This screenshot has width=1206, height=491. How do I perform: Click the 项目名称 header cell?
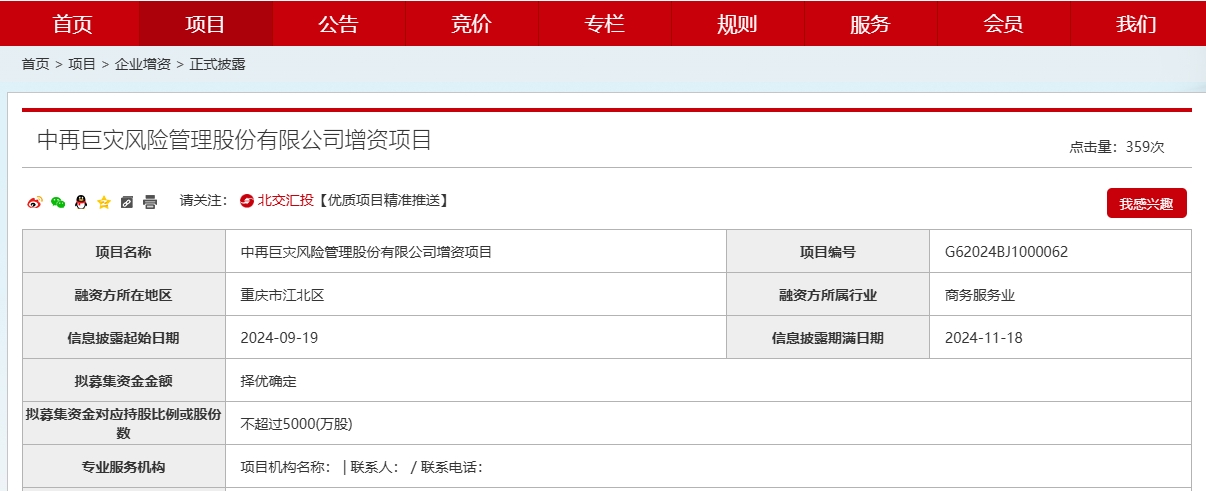click(124, 252)
